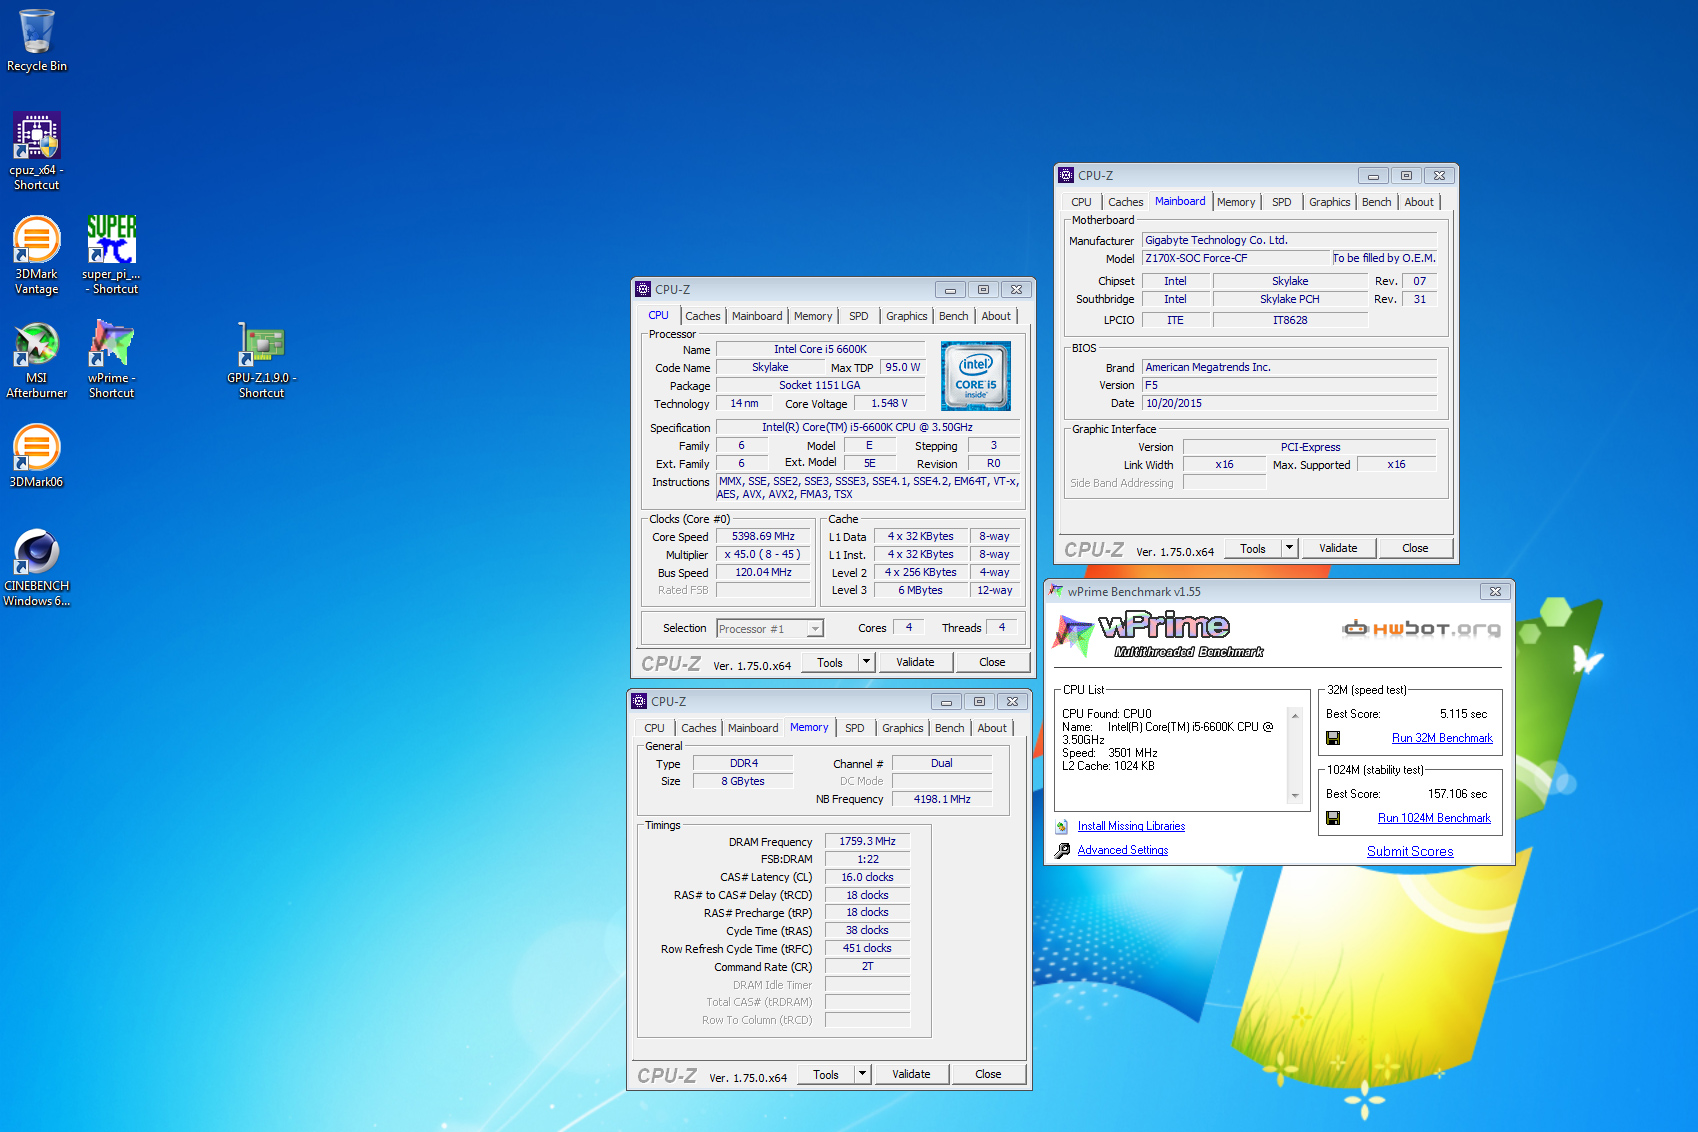Click Tools button in Memory window
Image resolution: width=1698 pixels, height=1132 pixels.
[826, 1074]
